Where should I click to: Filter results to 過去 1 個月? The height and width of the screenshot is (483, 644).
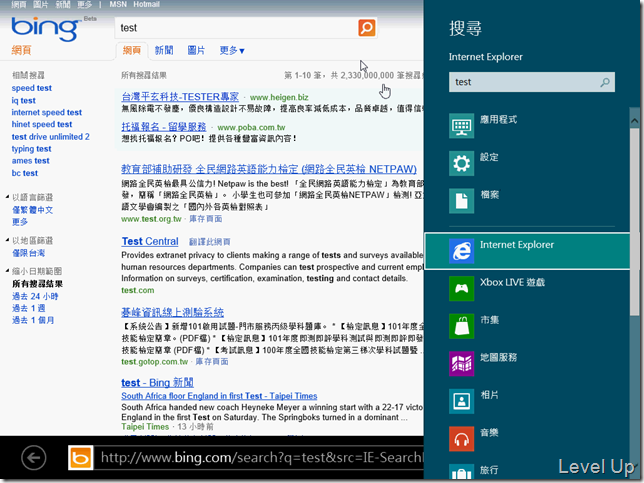[x=33, y=320]
